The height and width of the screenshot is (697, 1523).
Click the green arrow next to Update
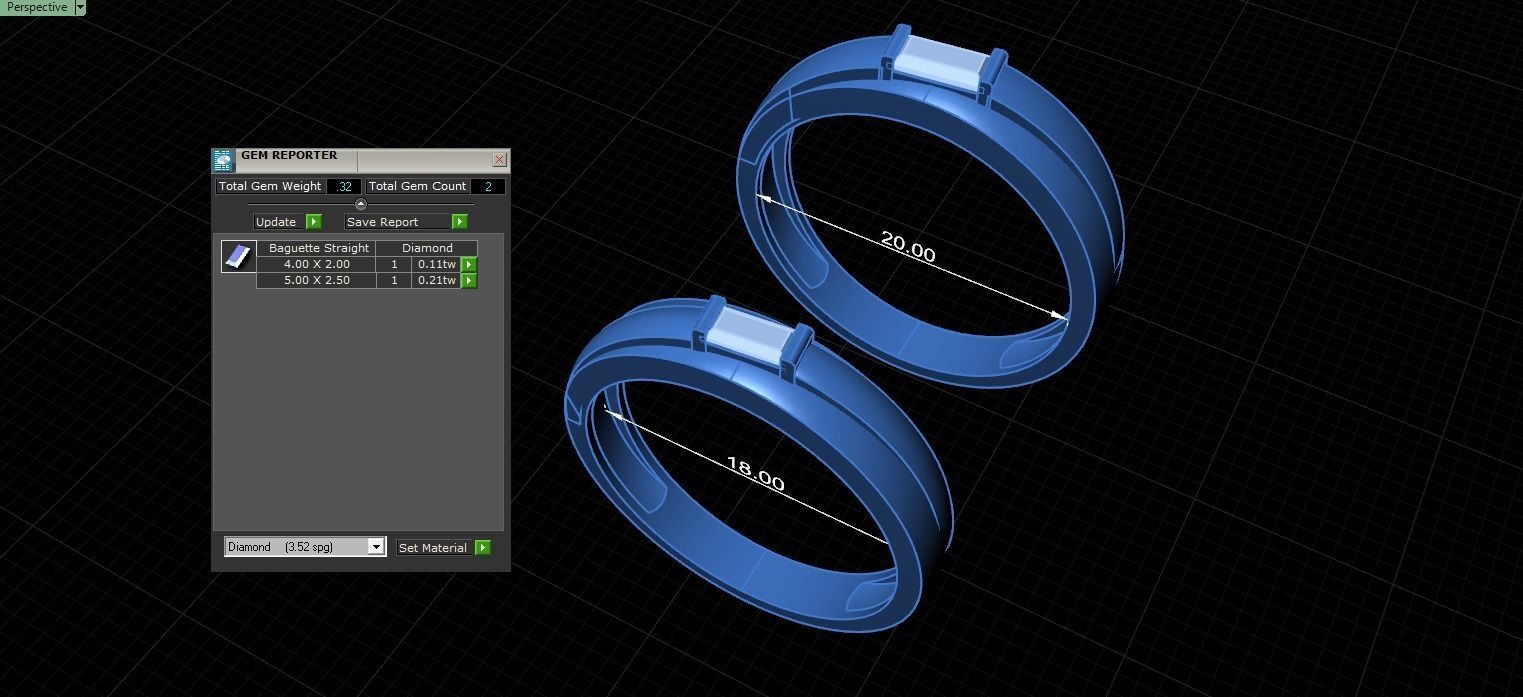(x=314, y=222)
